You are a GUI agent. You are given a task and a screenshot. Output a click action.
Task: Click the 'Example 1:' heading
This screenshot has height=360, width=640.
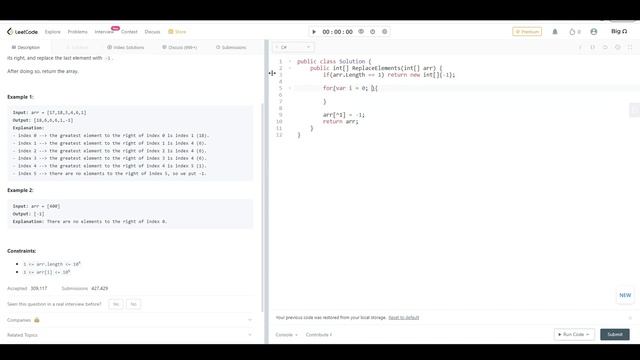pos(20,97)
